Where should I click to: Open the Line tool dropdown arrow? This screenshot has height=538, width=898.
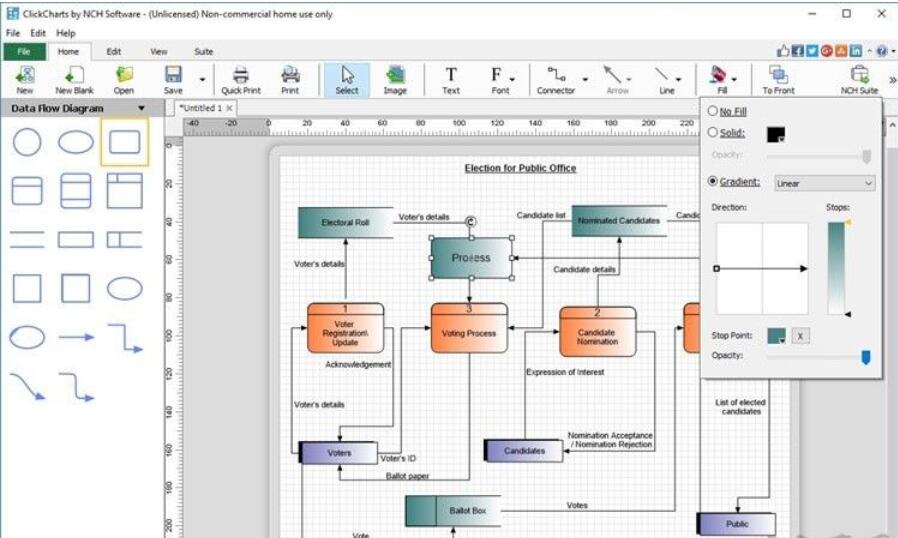[x=678, y=79]
